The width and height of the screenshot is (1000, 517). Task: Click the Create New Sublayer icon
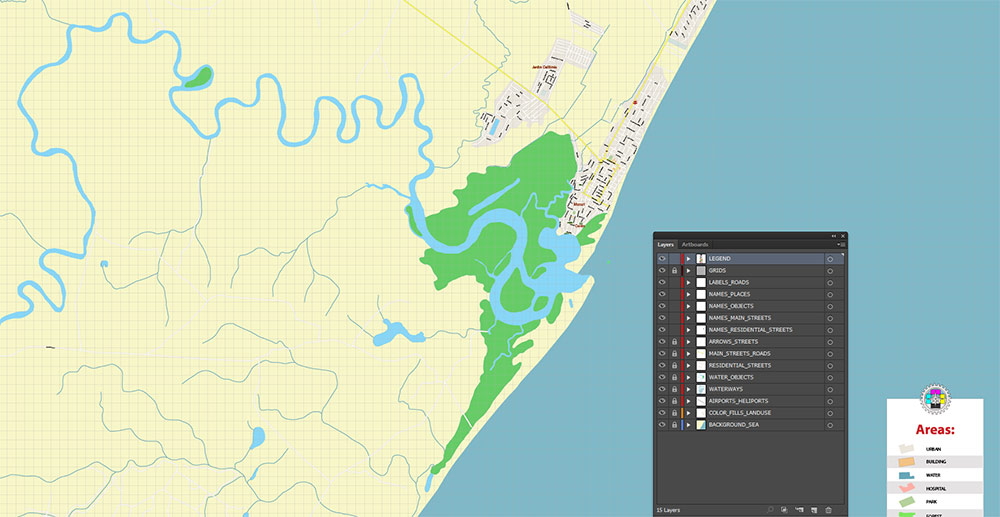pos(799,510)
